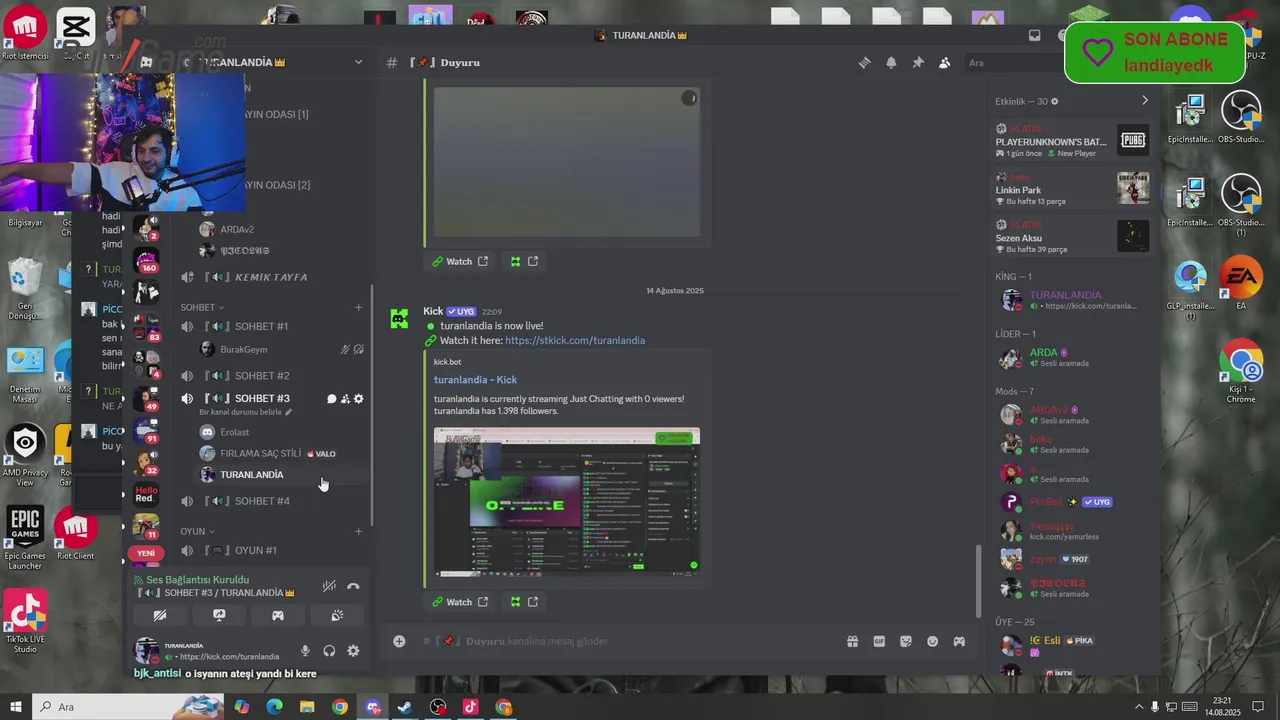This screenshot has width=1280, height=720.
Task: Open emoji picker in message bar
Action: click(x=932, y=641)
